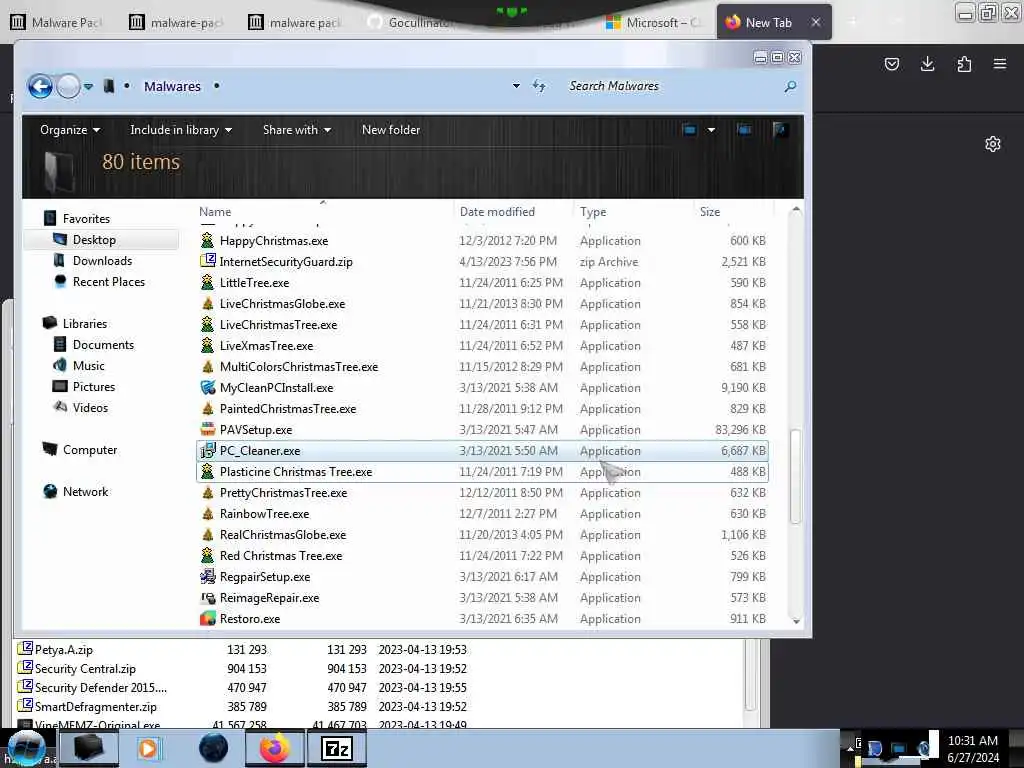Open the Share with menu
The image size is (1024, 768).
pos(296,130)
